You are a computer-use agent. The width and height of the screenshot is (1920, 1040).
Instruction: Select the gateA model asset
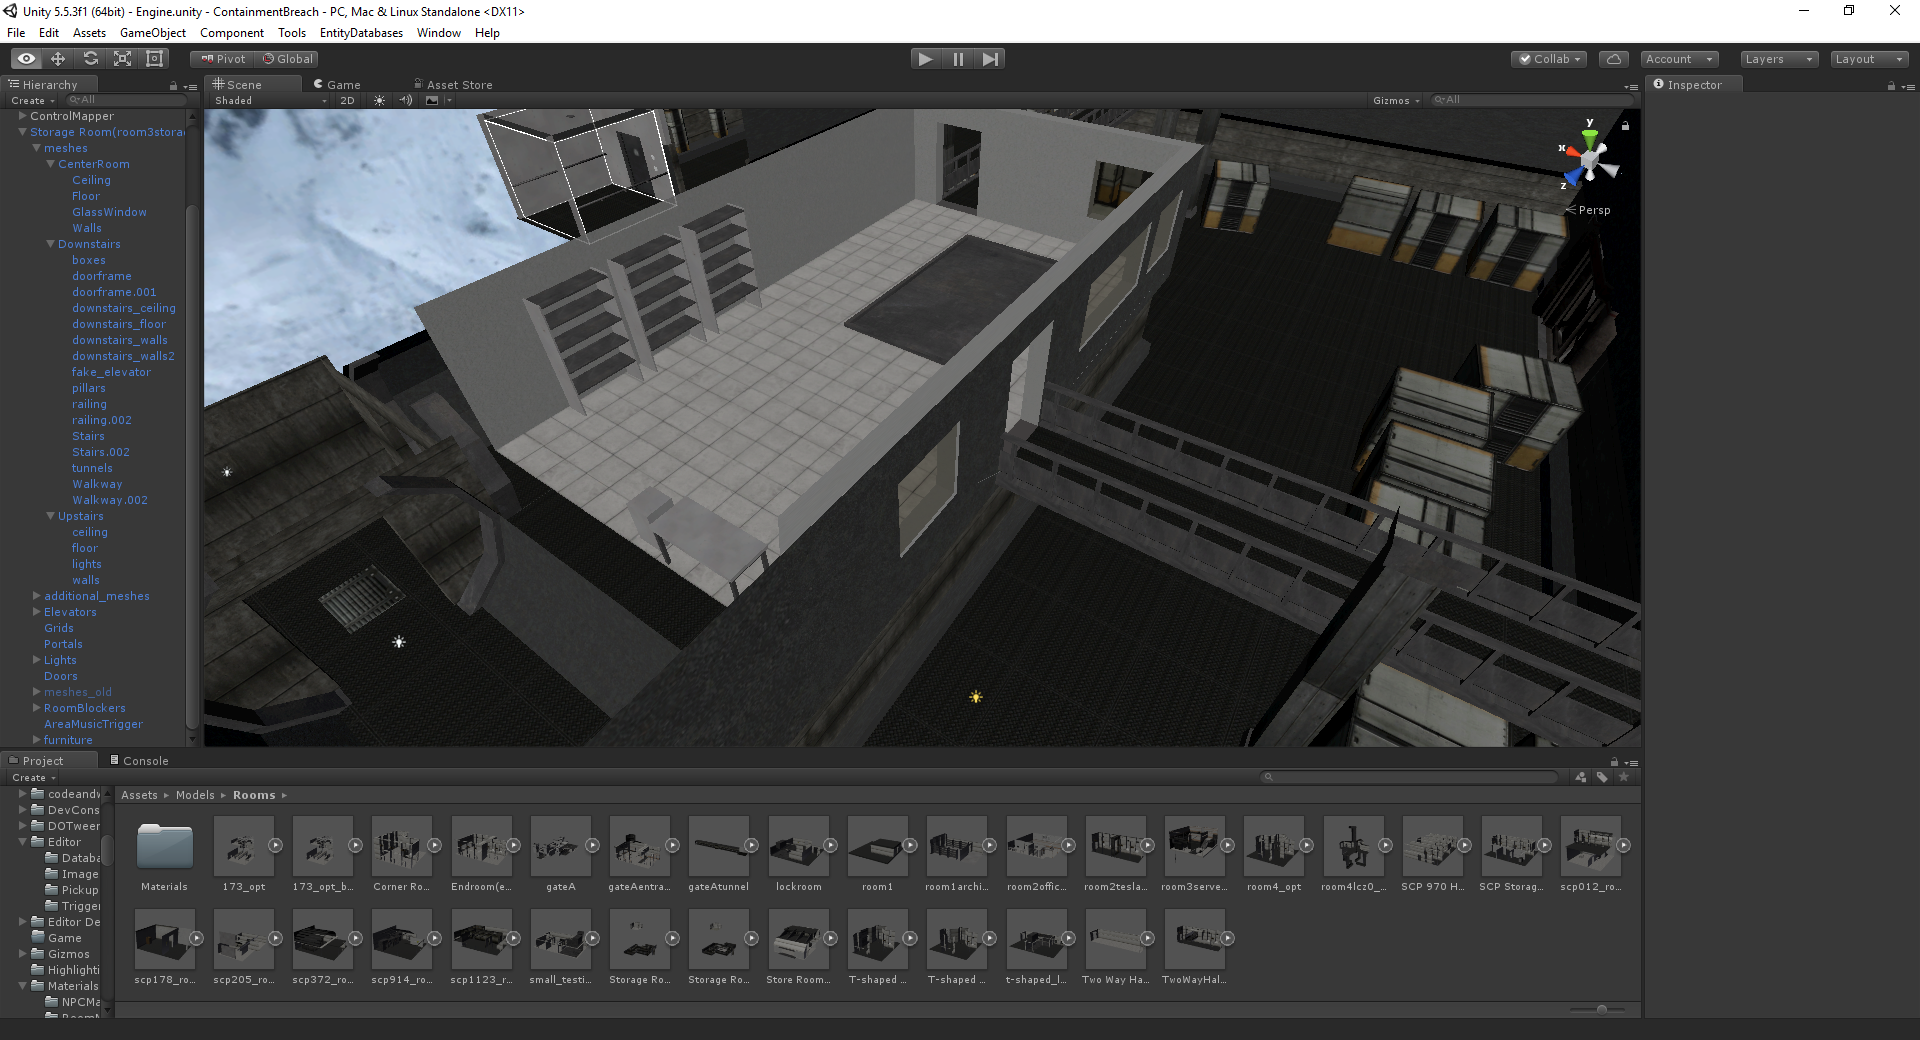[561, 855]
